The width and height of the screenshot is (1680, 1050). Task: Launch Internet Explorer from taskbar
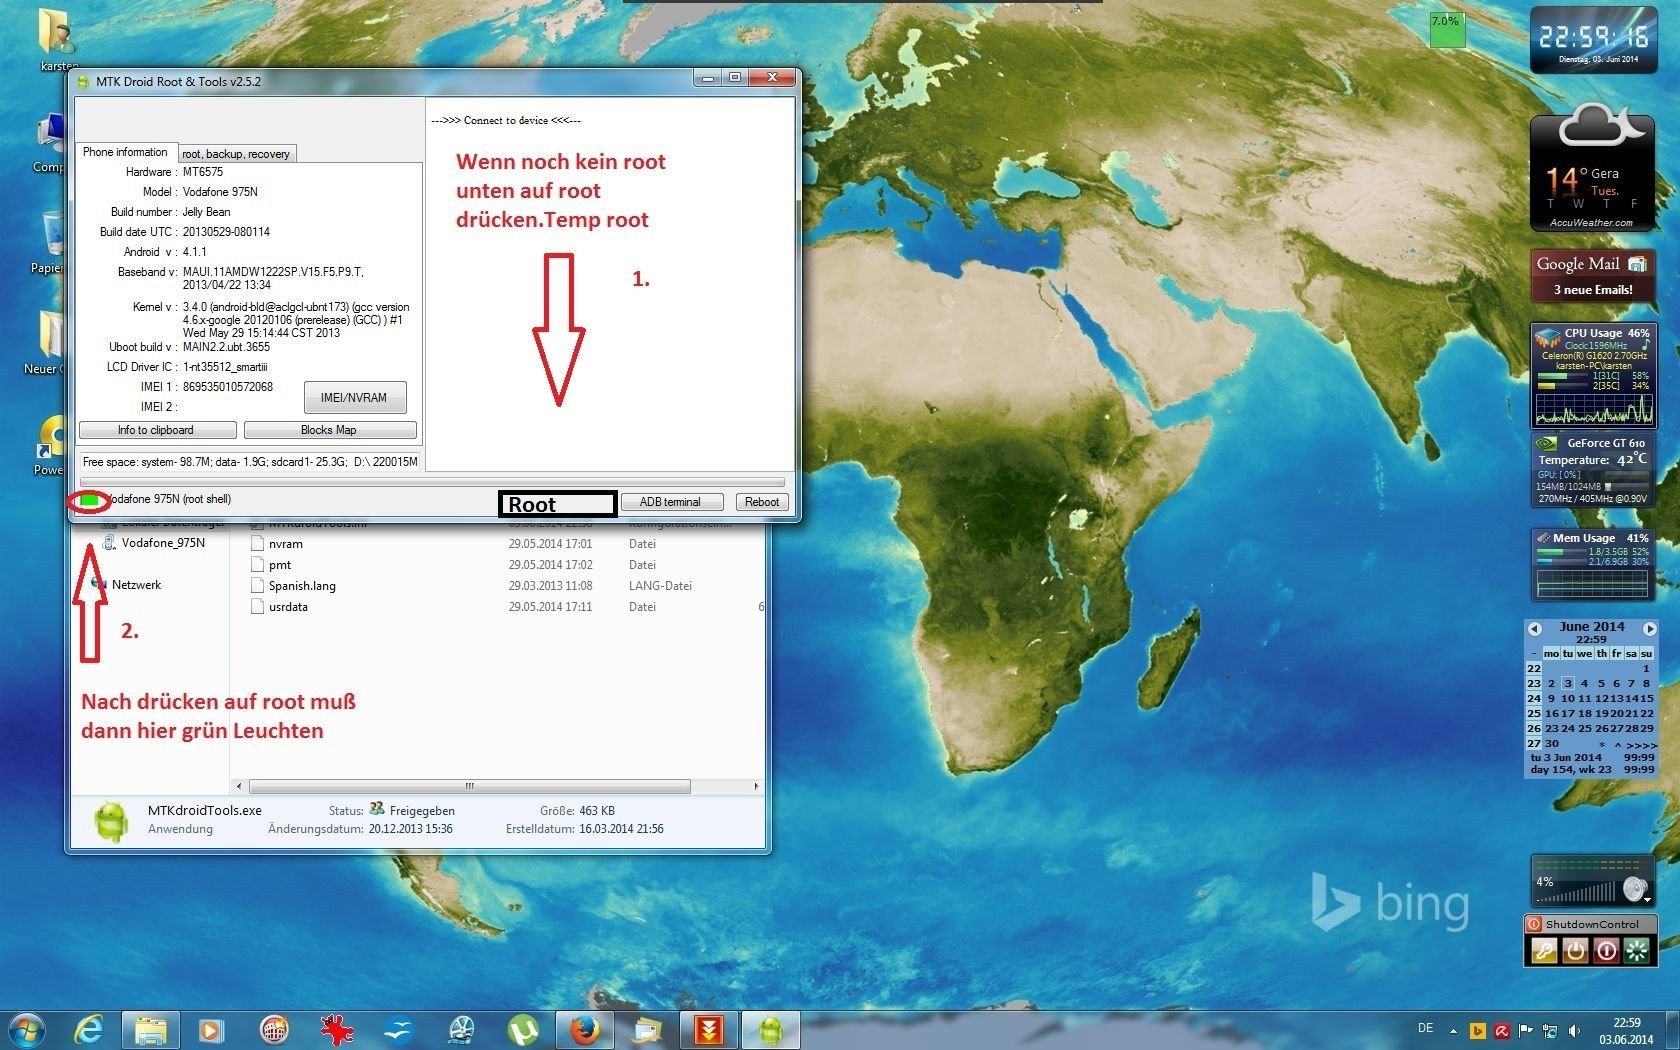pyautogui.click(x=89, y=1029)
